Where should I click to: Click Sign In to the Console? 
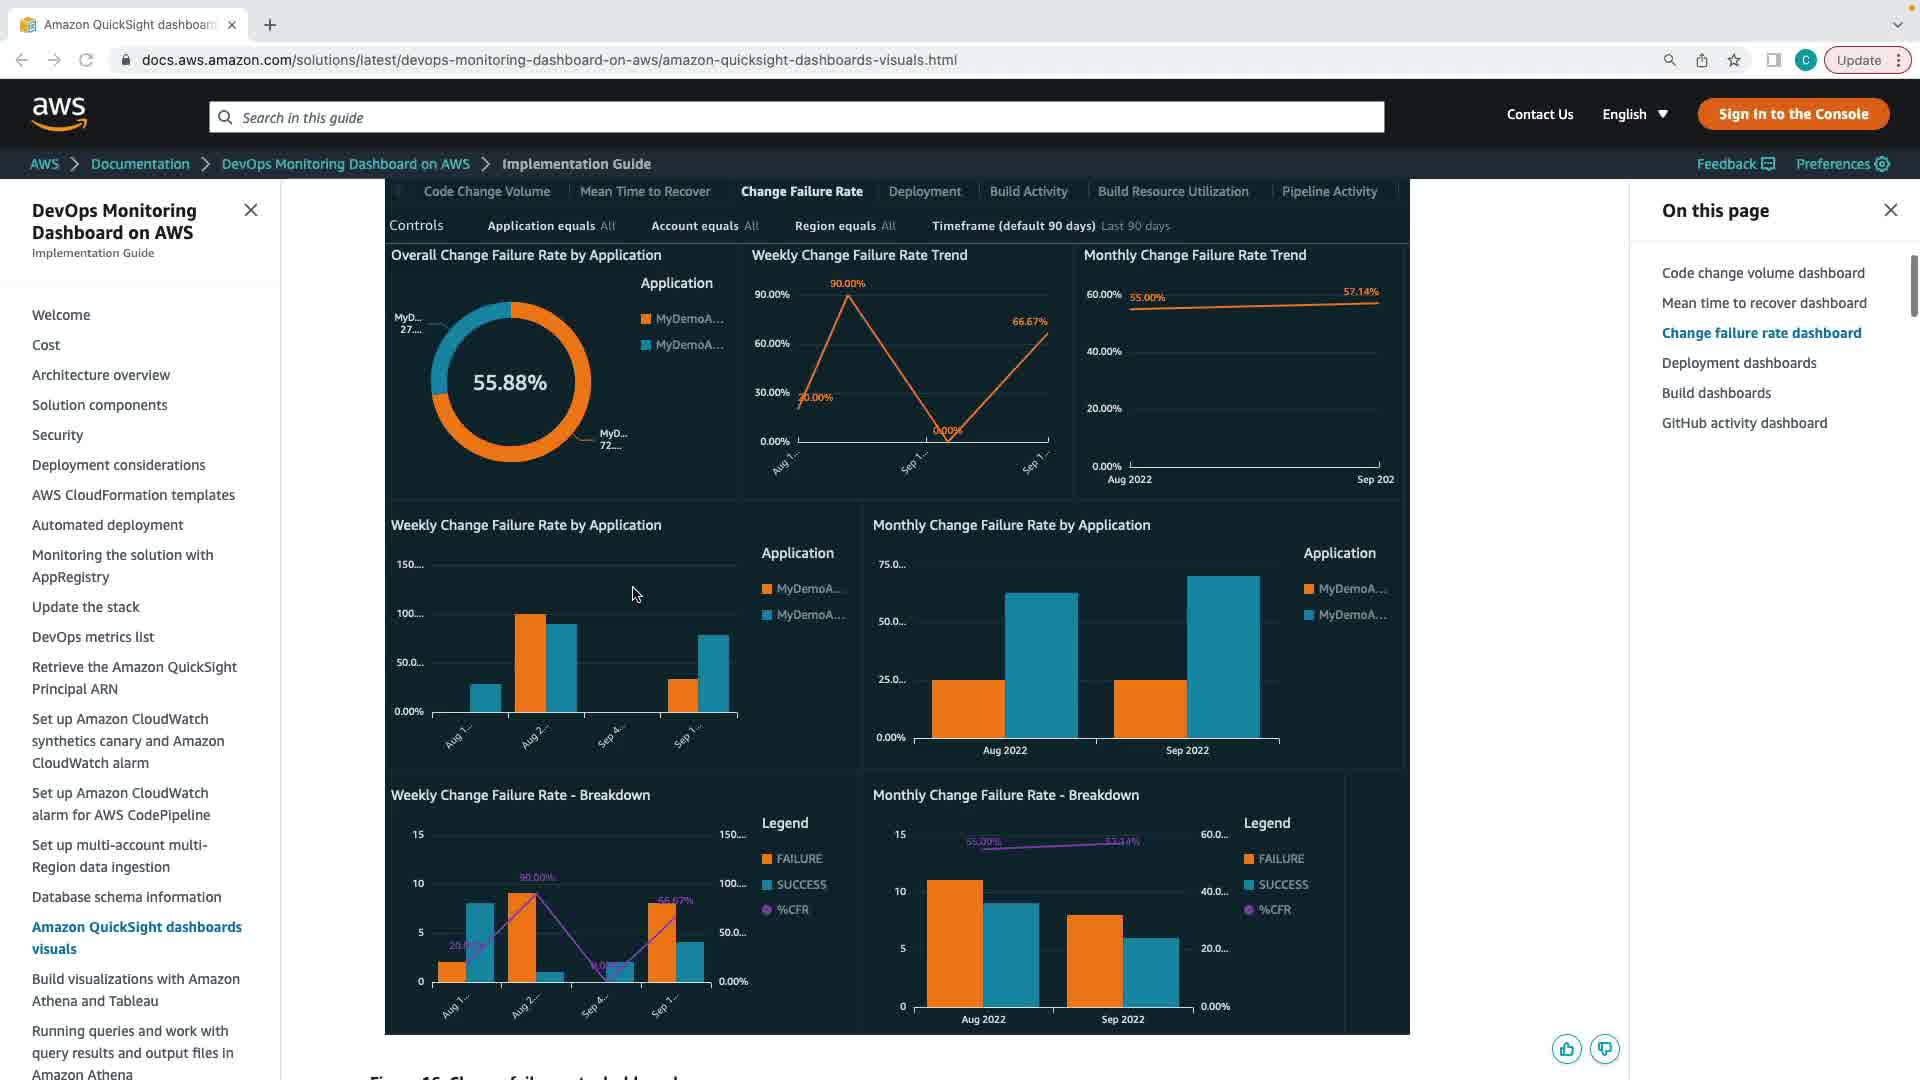click(x=1793, y=114)
